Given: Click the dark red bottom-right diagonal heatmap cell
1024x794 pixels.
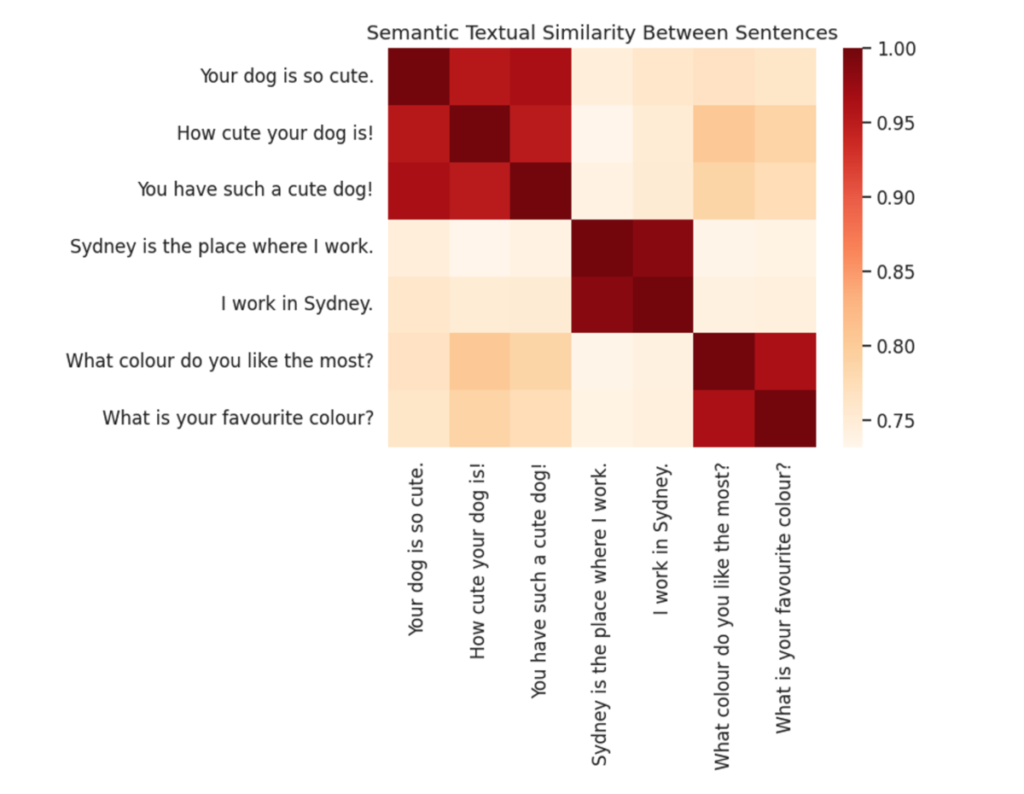Looking at the screenshot, I should click(785, 418).
